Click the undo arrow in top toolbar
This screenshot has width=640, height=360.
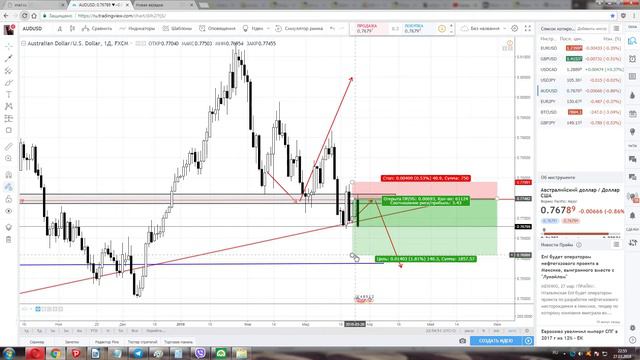click(x=332, y=29)
